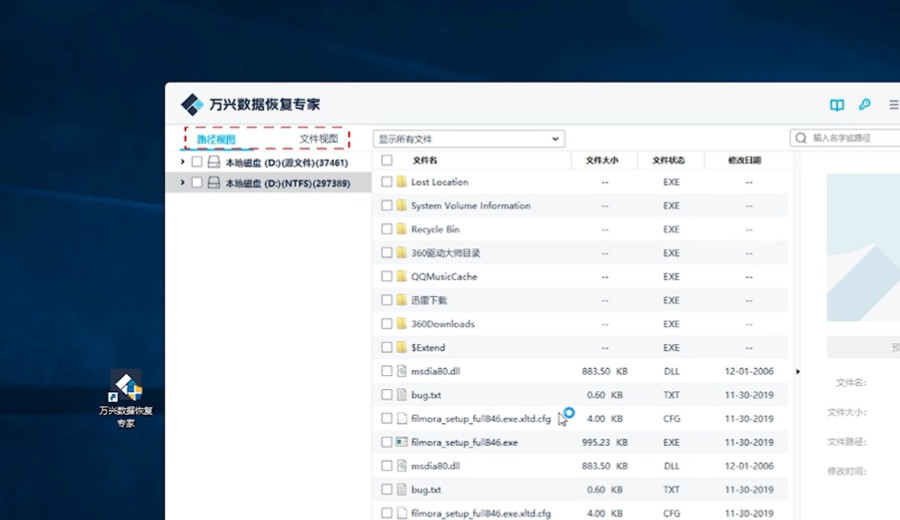The width and height of the screenshot is (900, 520).
Task: Check the box for Lost Location
Action: [387, 181]
